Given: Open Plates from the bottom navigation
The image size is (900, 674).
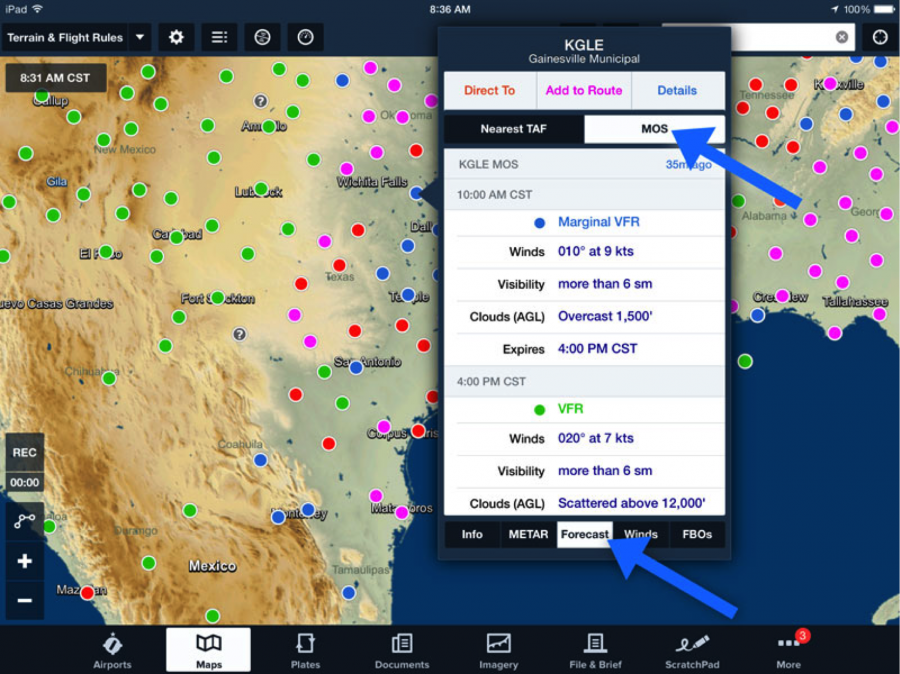Looking at the screenshot, I should [x=305, y=649].
